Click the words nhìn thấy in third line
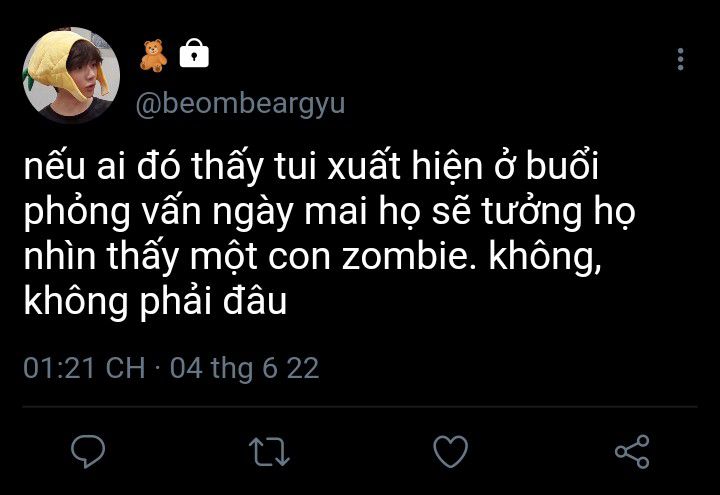Image resolution: width=720 pixels, height=495 pixels. 101,255
